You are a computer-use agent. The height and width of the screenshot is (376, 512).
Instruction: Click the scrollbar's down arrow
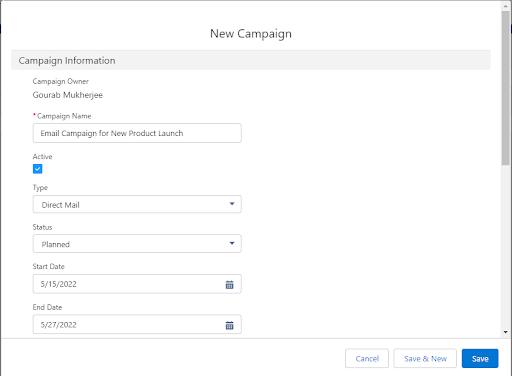pos(506,332)
